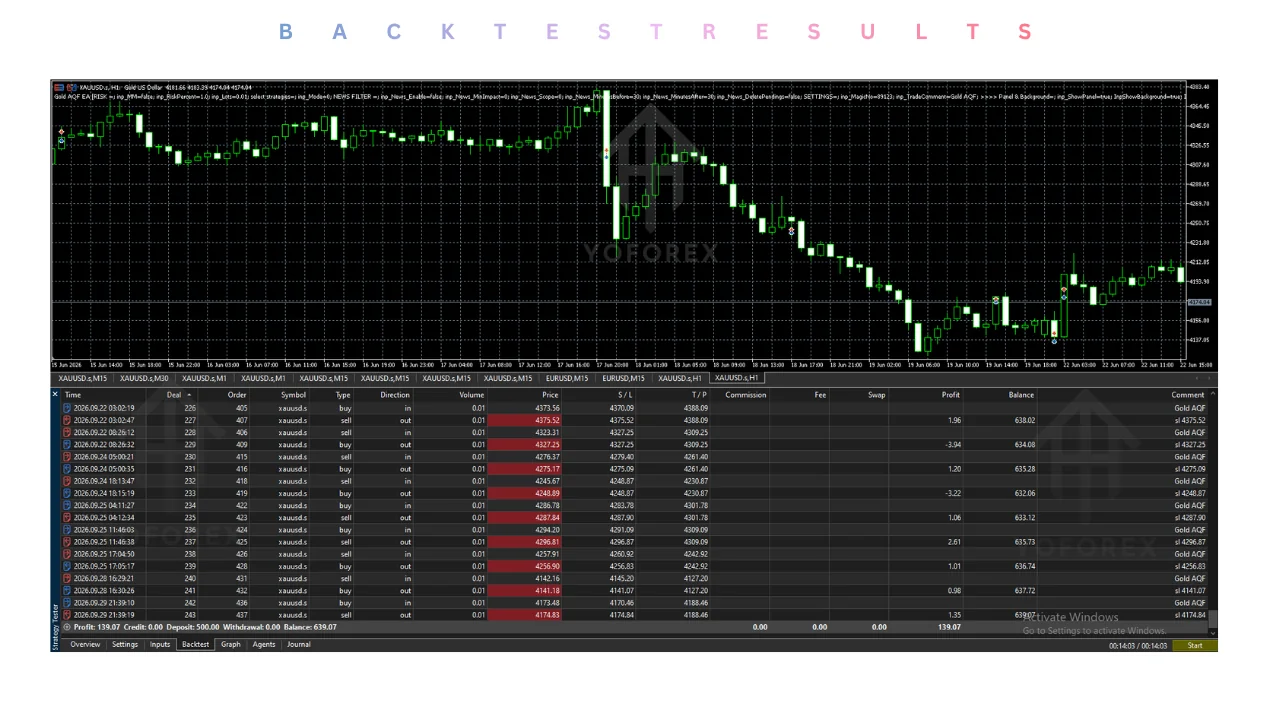This screenshot has height=720, width=1280.
Task: Open the Overview tab
Action: click(85, 645)
